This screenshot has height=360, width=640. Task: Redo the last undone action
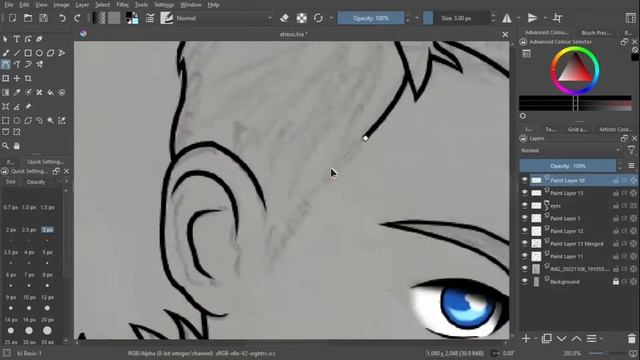tap(77, 18)
